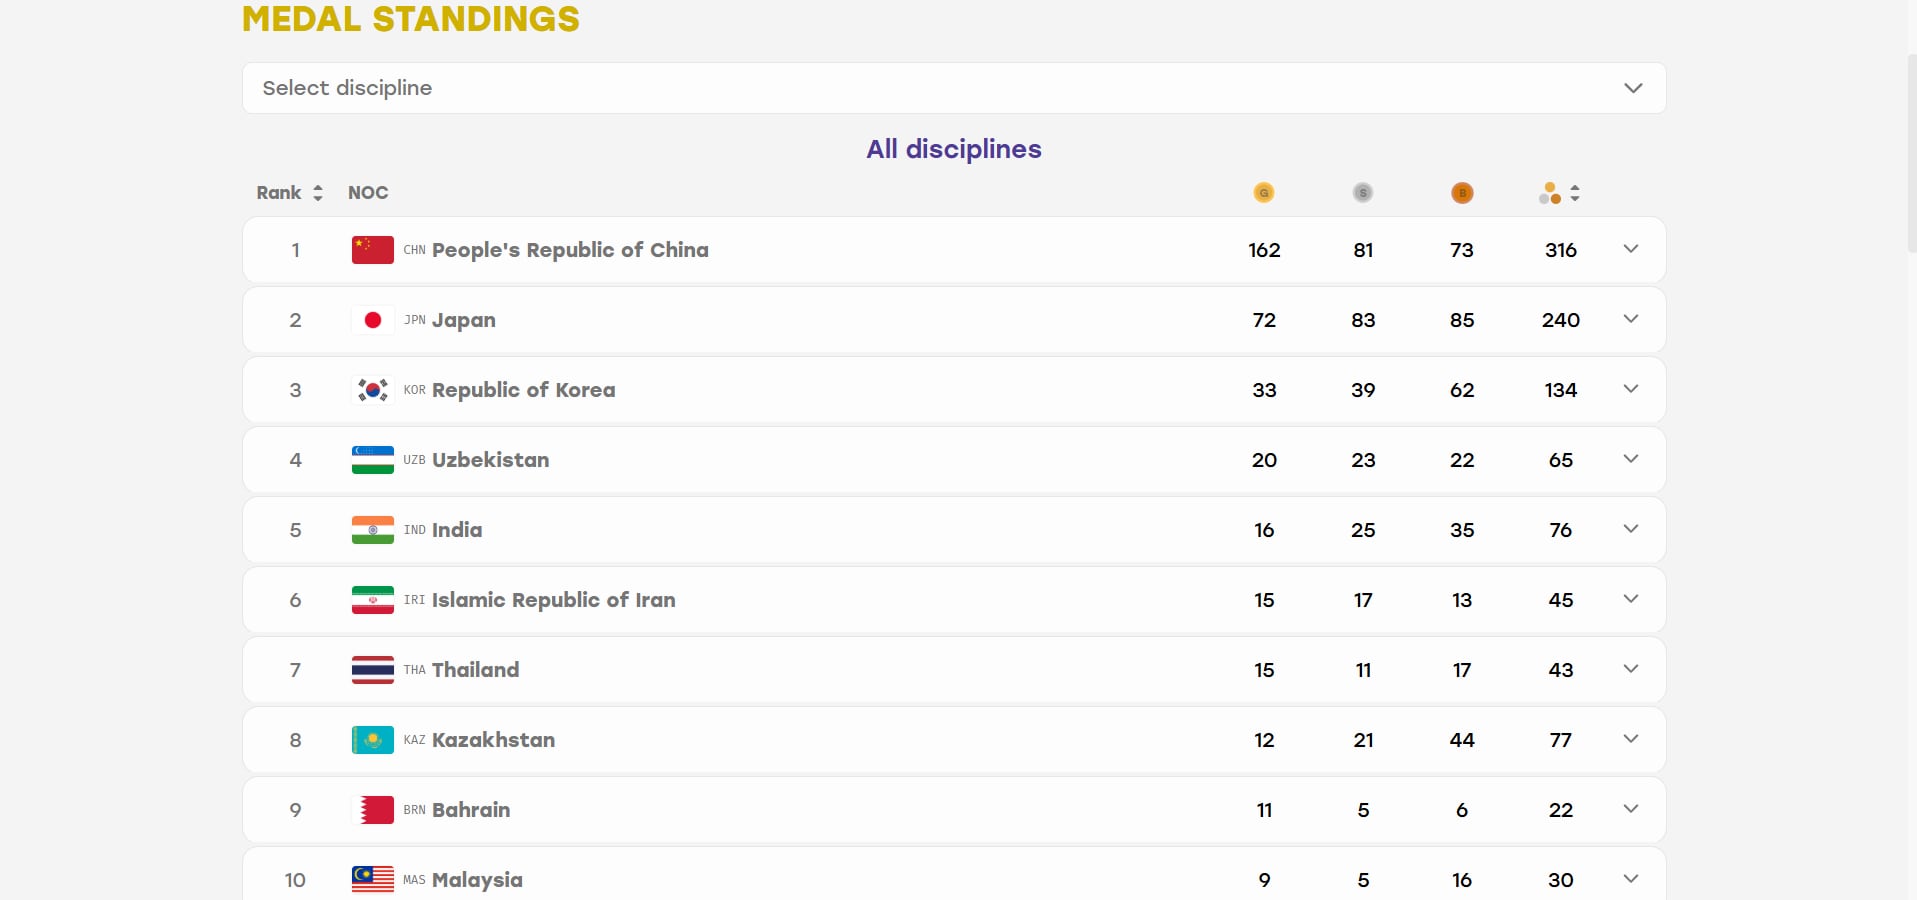Click the gold medal column icon
The image size is (1917, 900).
tap(1264, 193)
